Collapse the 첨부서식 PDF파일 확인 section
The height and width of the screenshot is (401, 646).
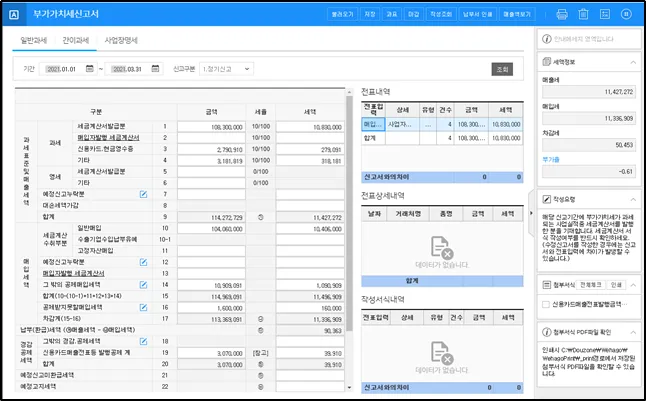[x=633, y=333]
